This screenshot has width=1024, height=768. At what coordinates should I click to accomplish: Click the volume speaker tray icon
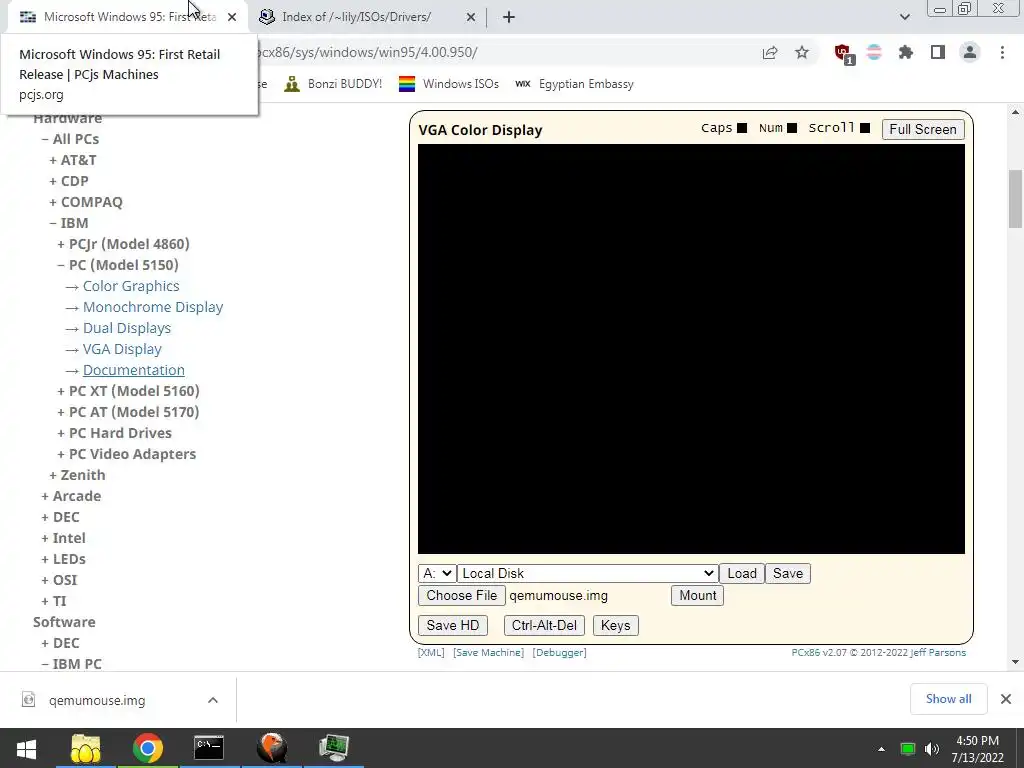931,749
